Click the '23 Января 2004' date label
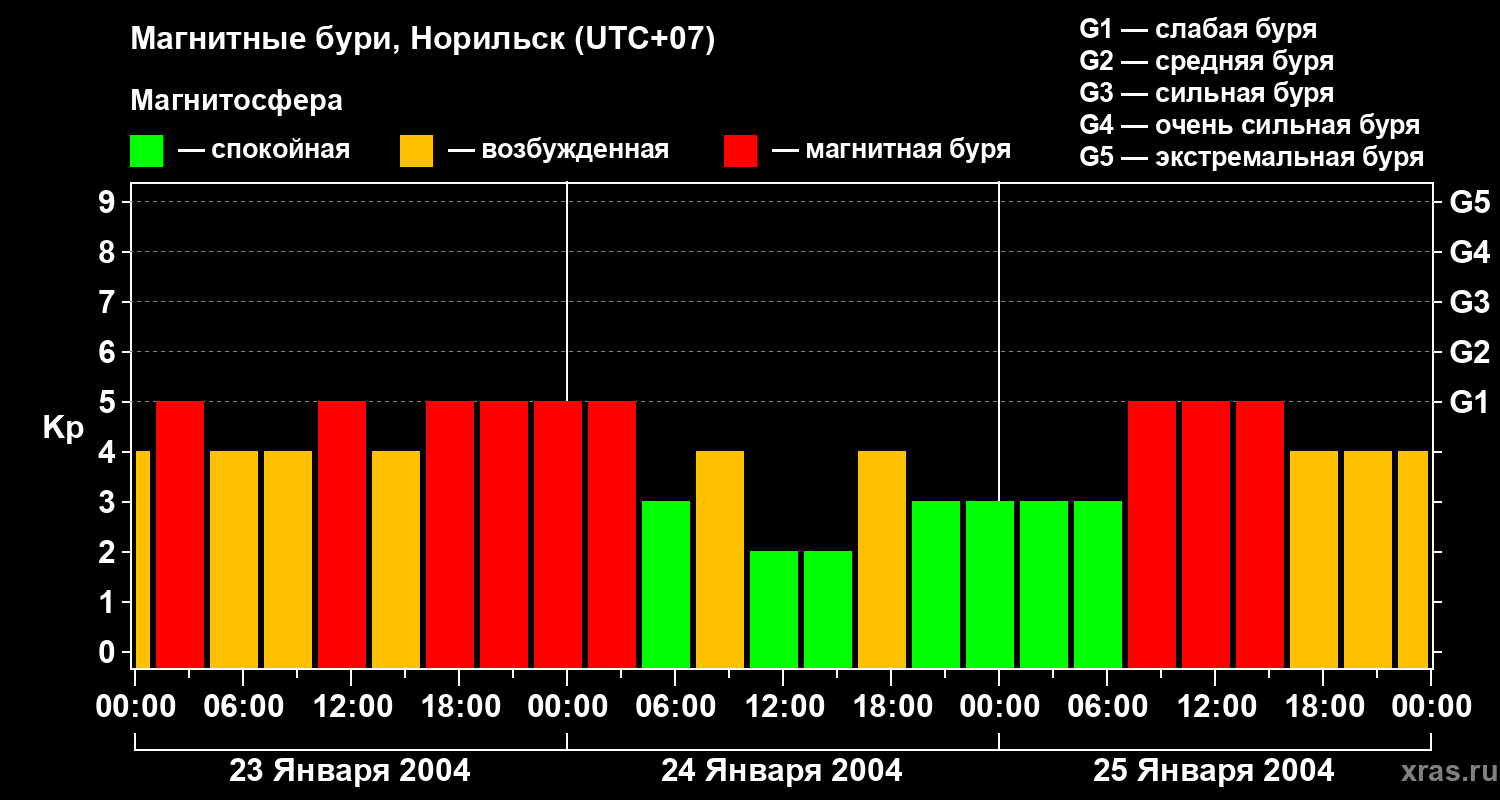 pyautogui.click(x=350, y=771)
